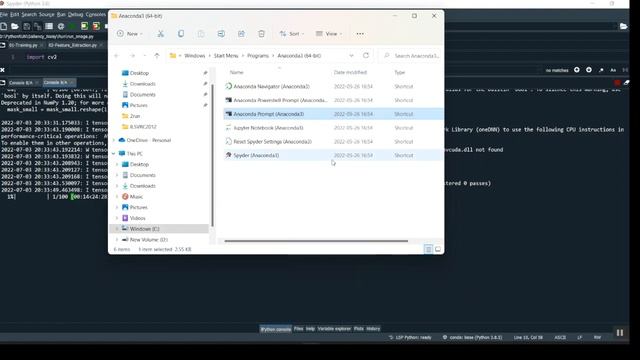This screenshot has width=640, height=360.
Task: Open Spyder Debug menu
Action: coord(76,14)
